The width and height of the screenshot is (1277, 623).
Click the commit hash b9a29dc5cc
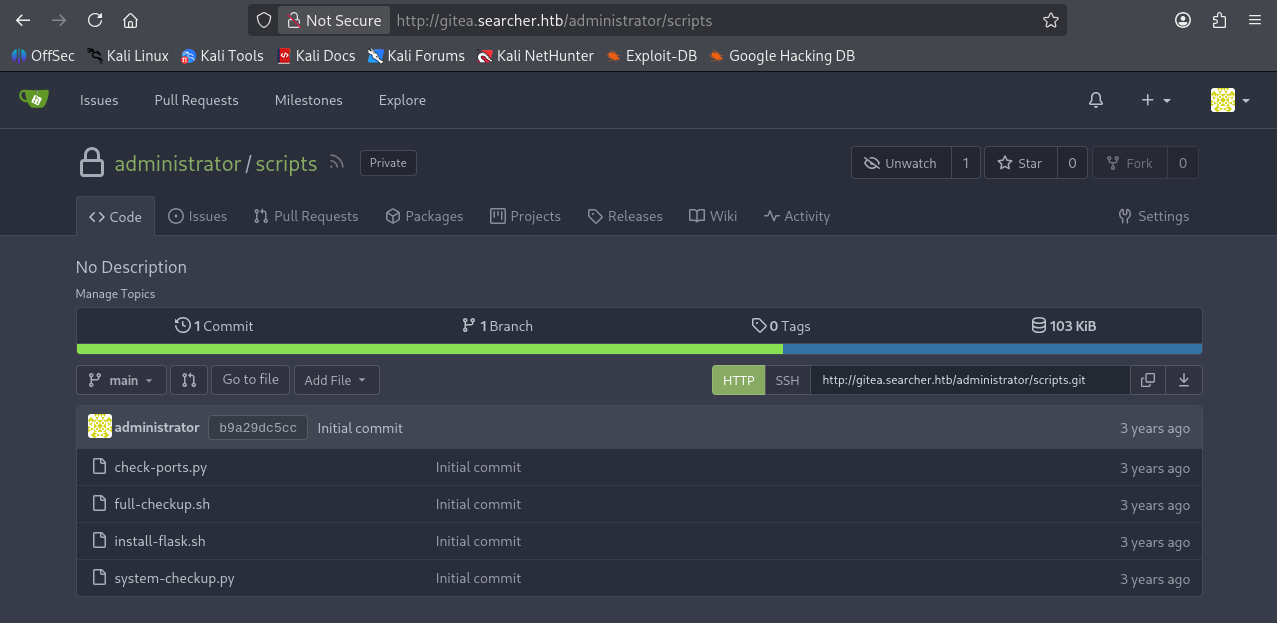pos(258,428)
